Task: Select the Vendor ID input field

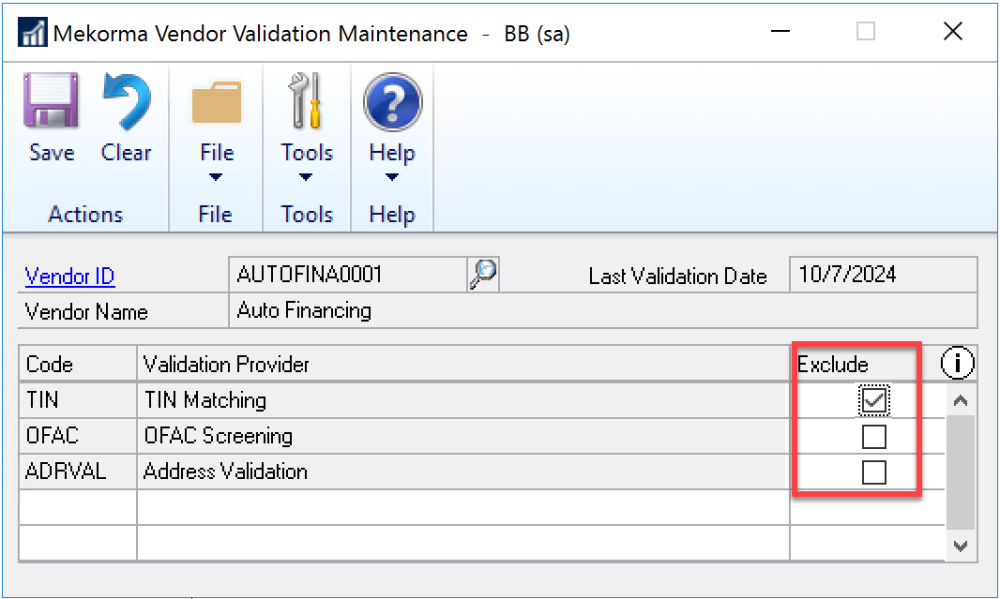Action: (348, 274)
